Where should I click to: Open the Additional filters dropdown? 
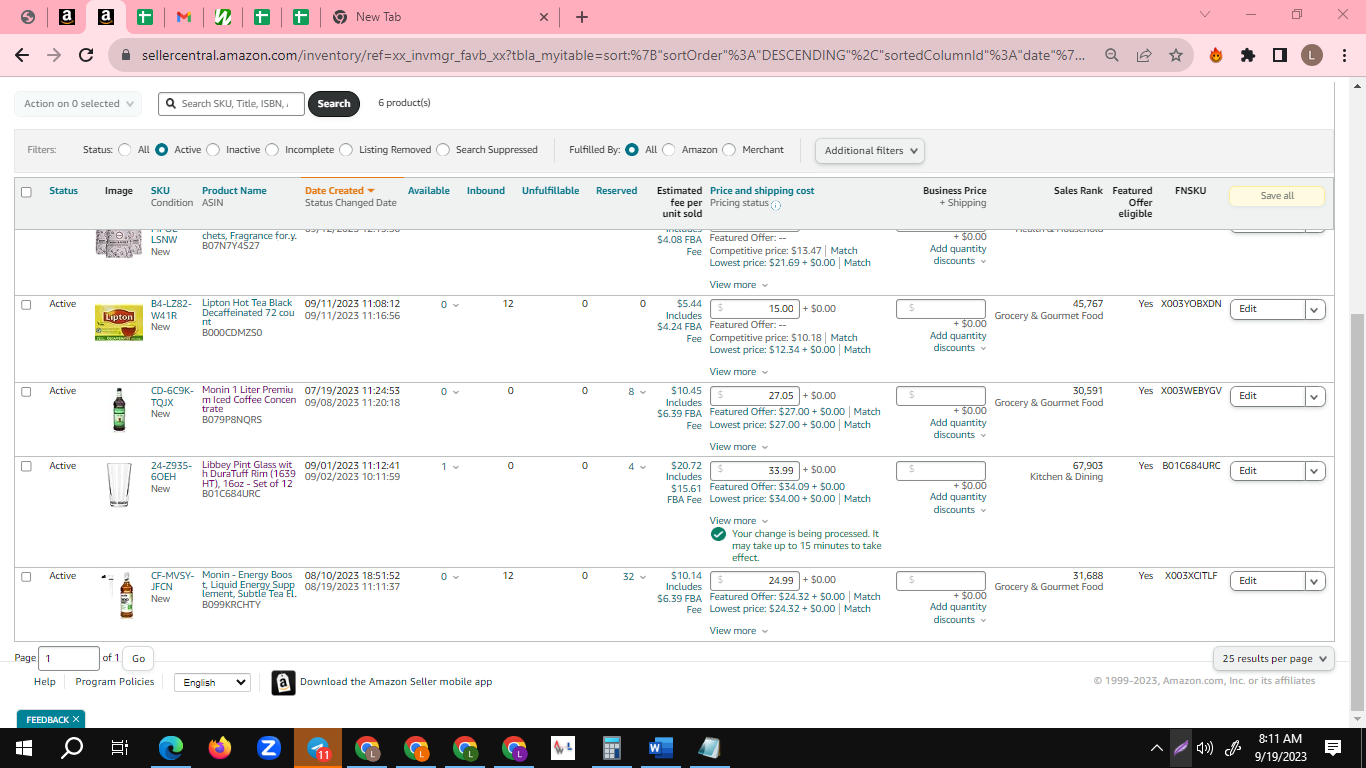pyautogui.click(x=870, y=151)
